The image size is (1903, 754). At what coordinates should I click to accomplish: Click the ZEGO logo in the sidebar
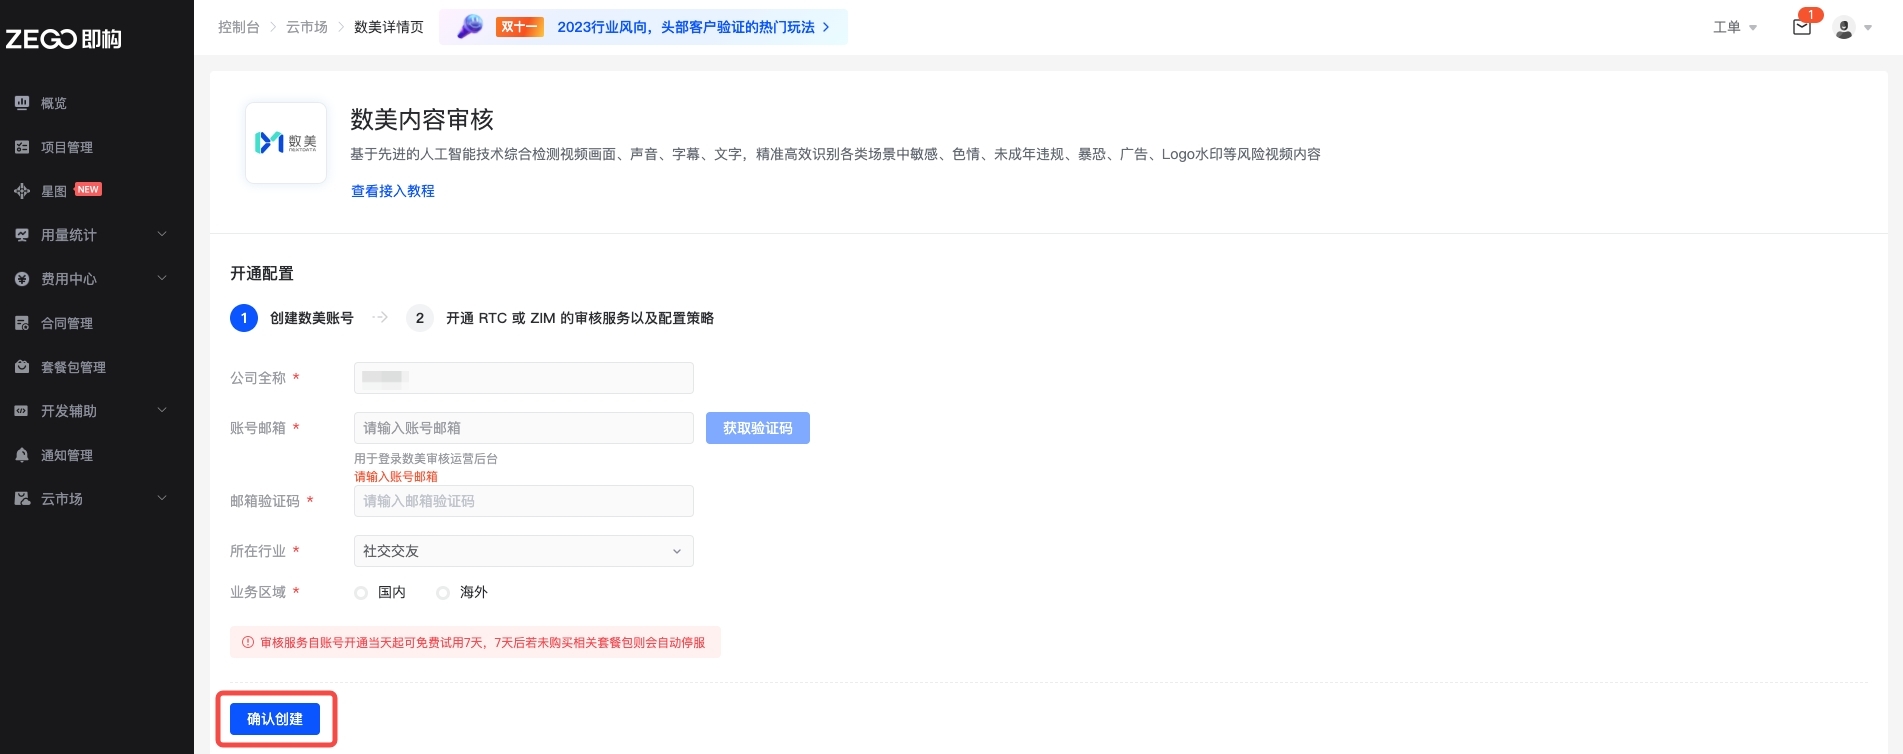(63, 39)
